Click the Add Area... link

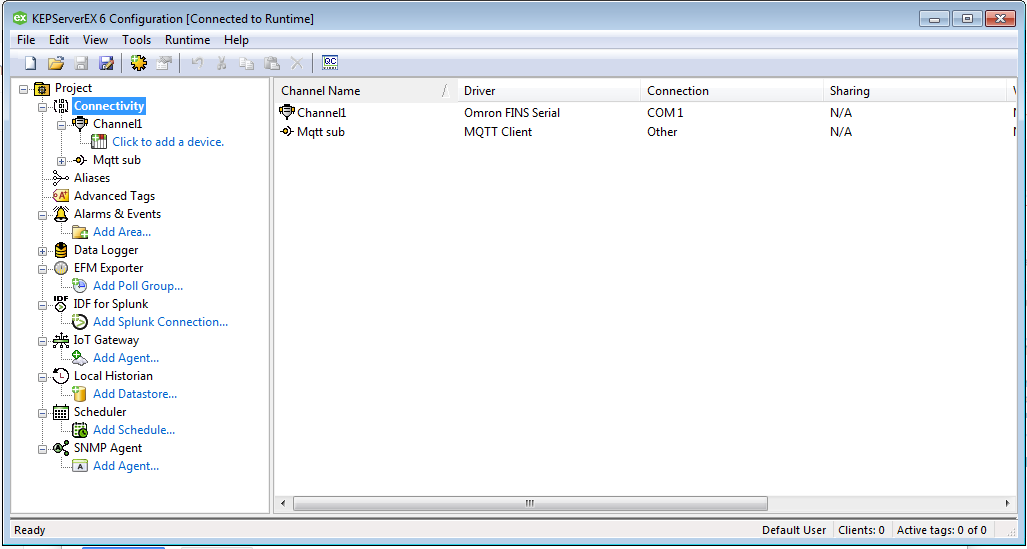(x=122, y=232)
